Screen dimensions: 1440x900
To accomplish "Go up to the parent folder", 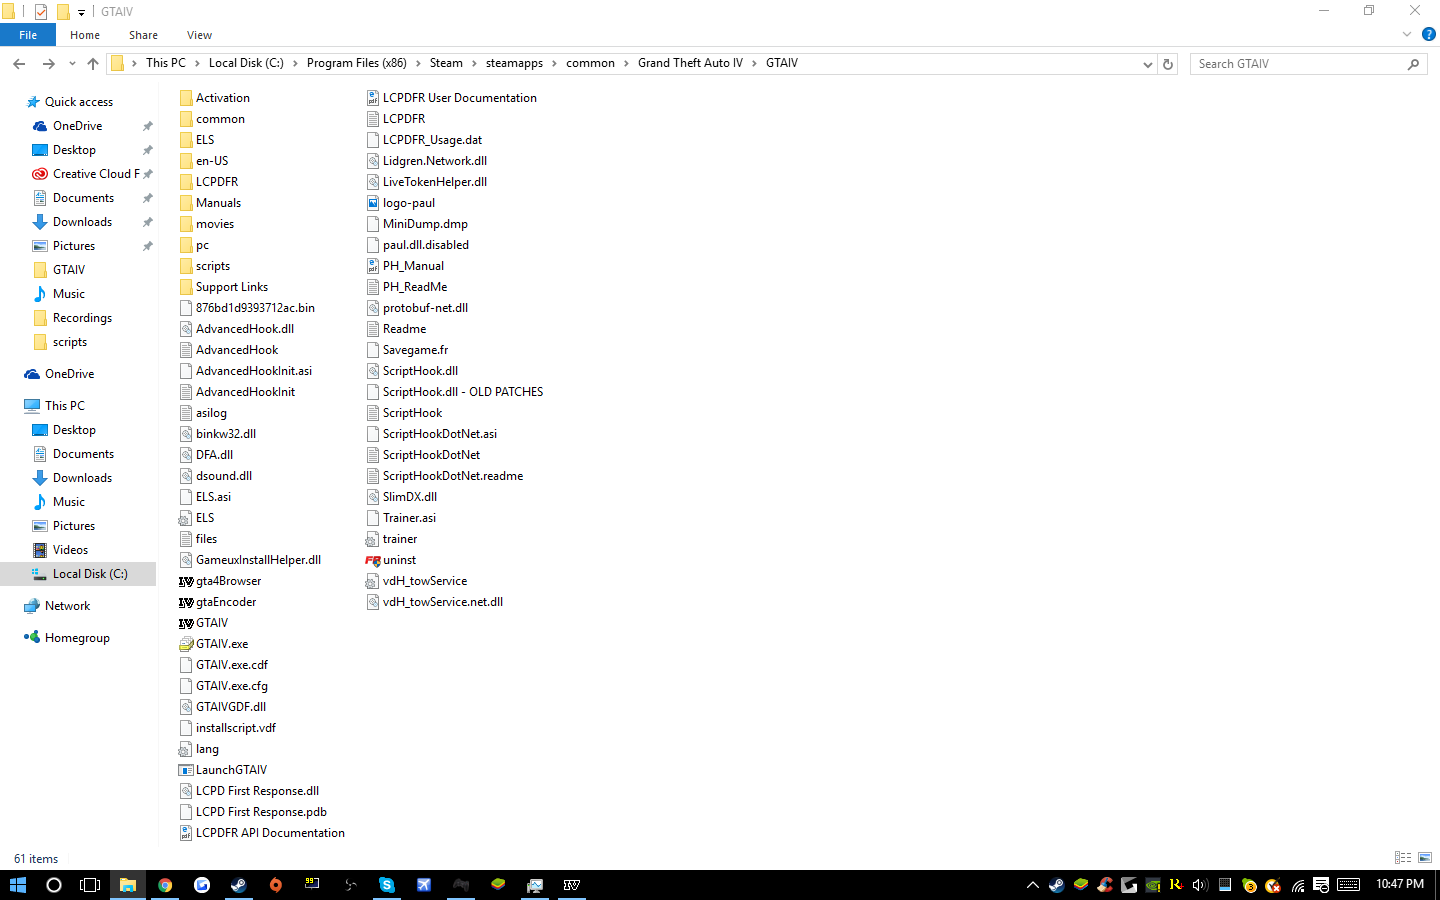I will pos(93,64).
